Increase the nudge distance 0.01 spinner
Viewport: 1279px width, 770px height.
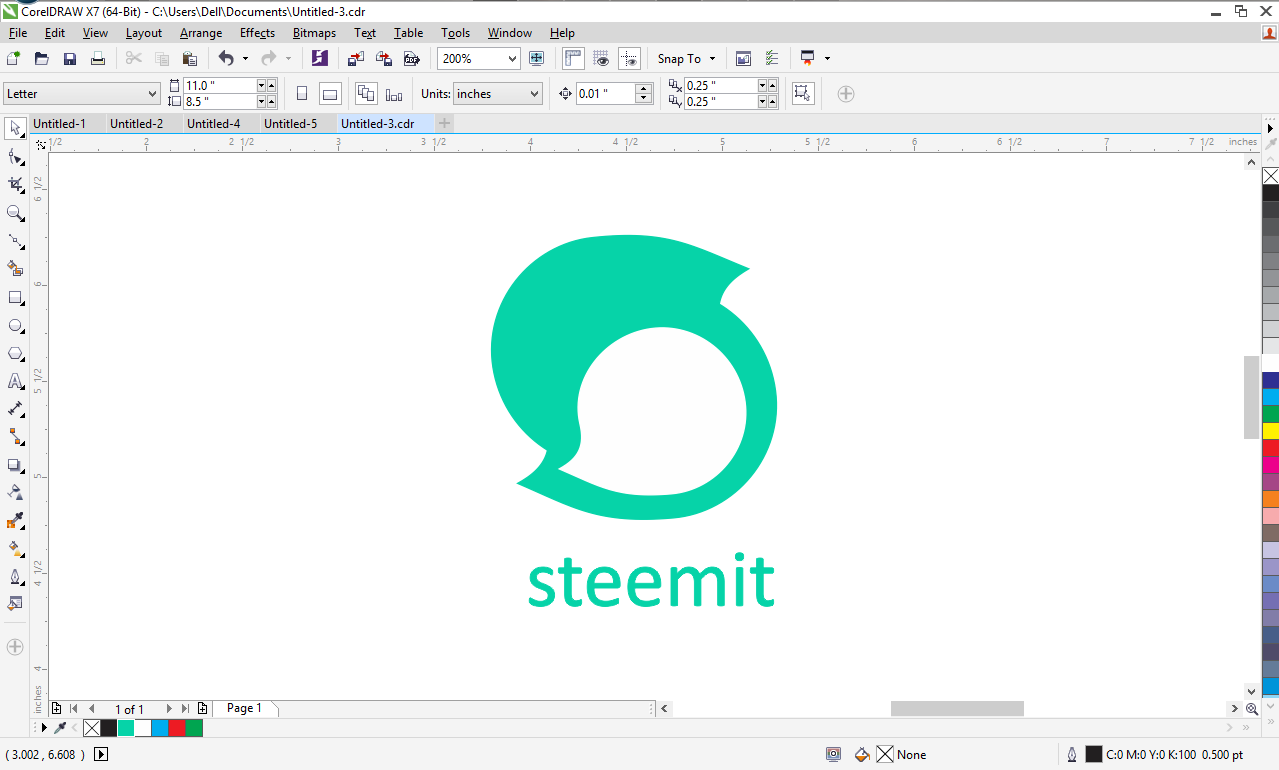click(x=644, y=88)
